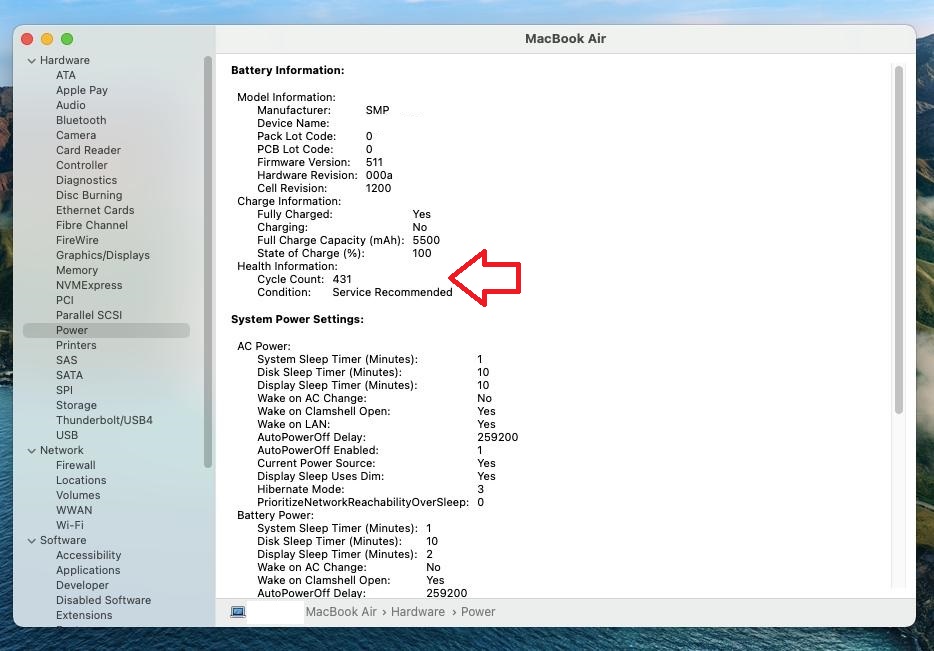Select Graphics/Displays entry
Screen dimensions: 934x651
pos(102,255)
